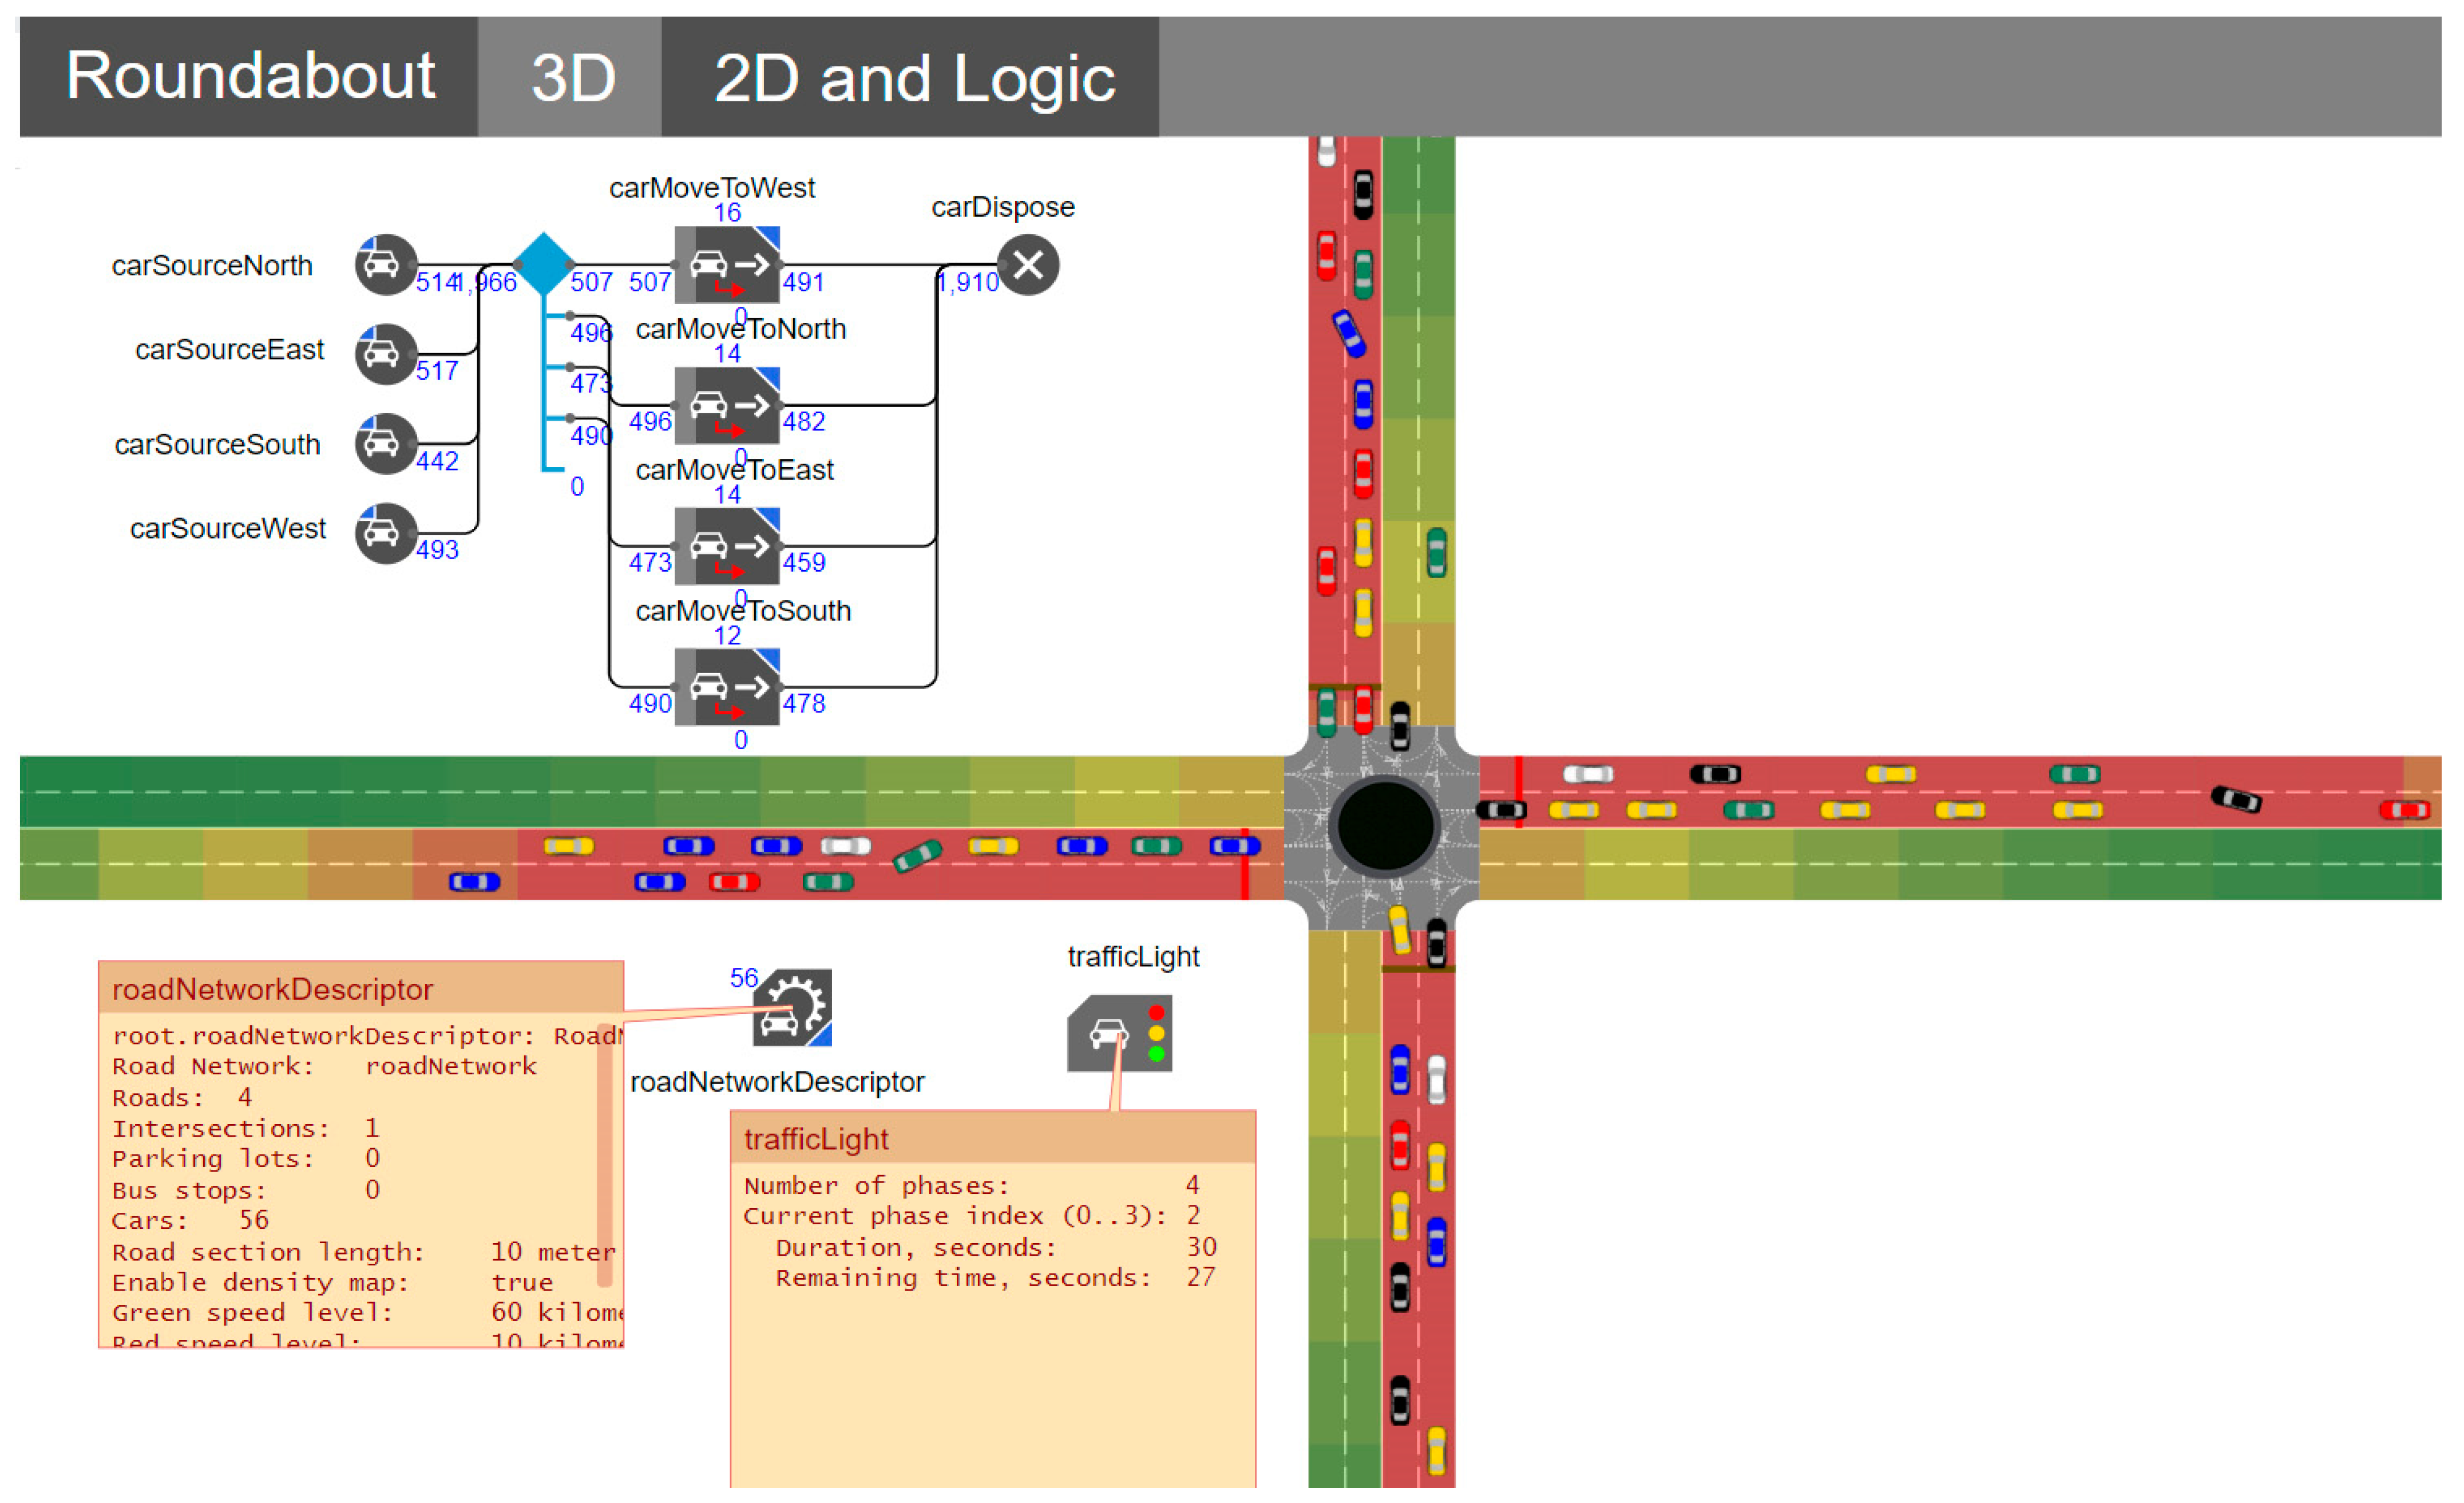Click the 'Number of phases: 4' row
The height and width of the screenshot is (1503, 2464).
point(971,1185)
